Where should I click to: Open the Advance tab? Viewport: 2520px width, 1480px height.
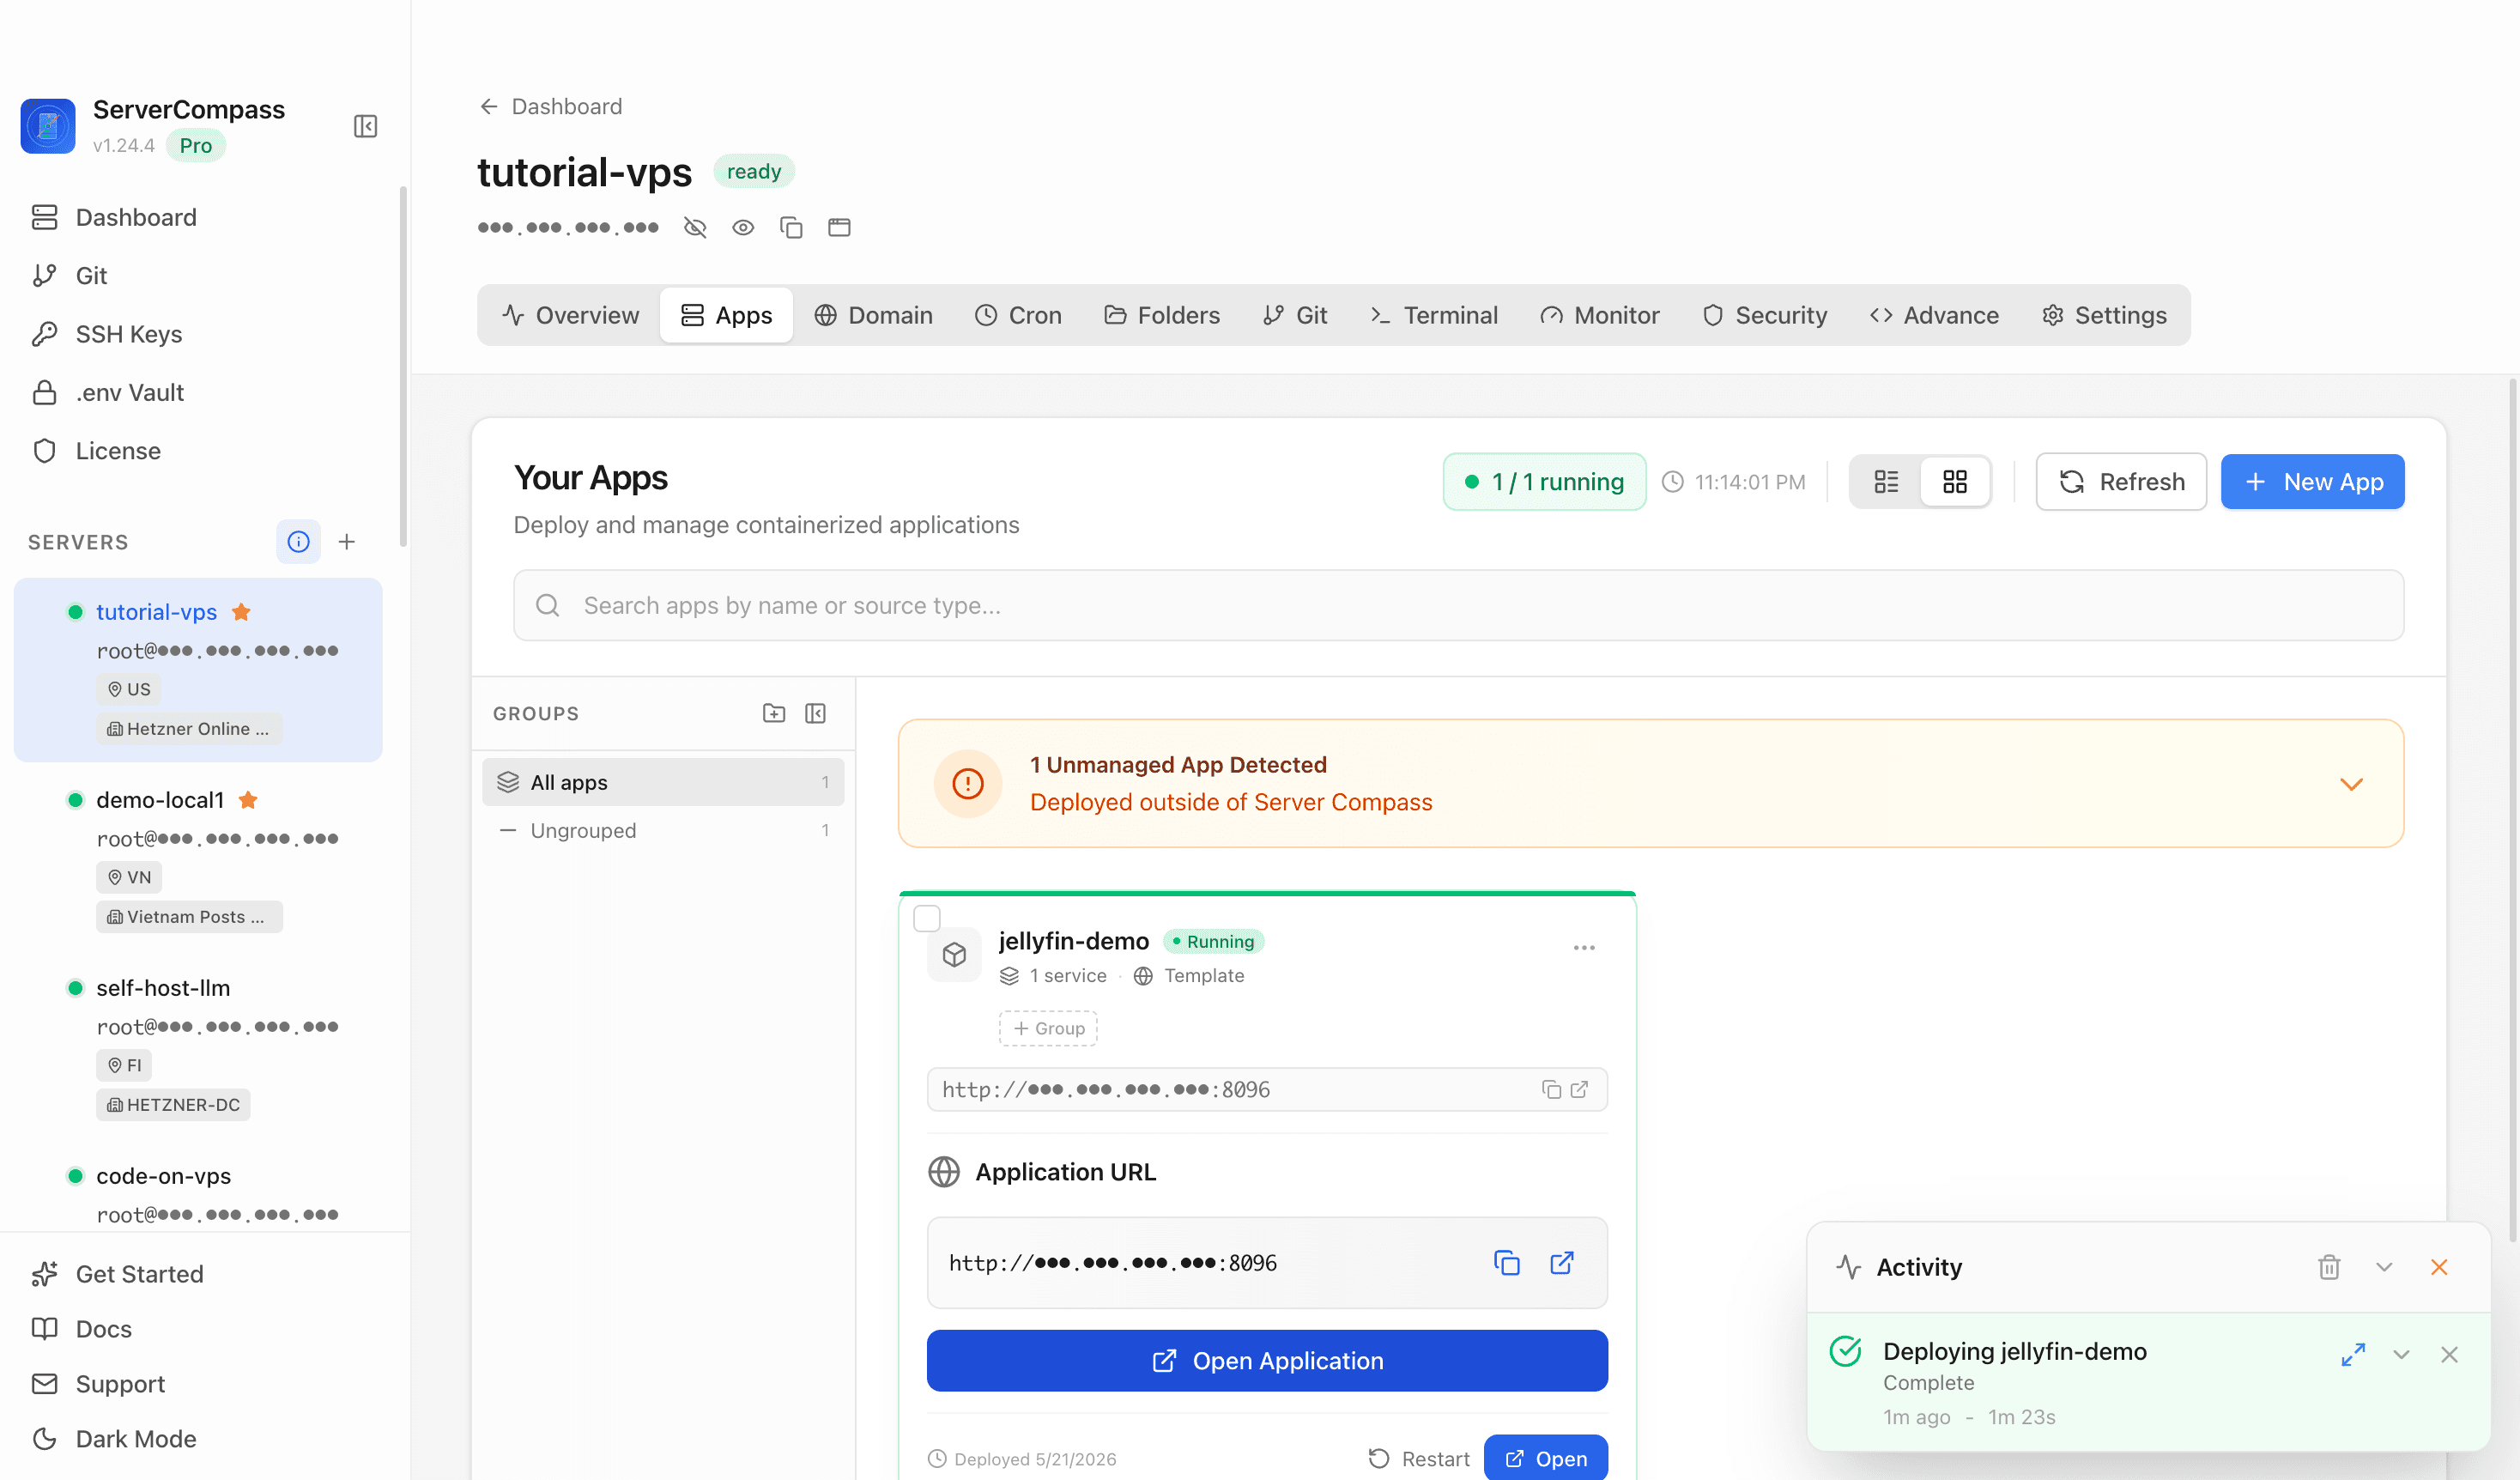[x=1934, y=315]
